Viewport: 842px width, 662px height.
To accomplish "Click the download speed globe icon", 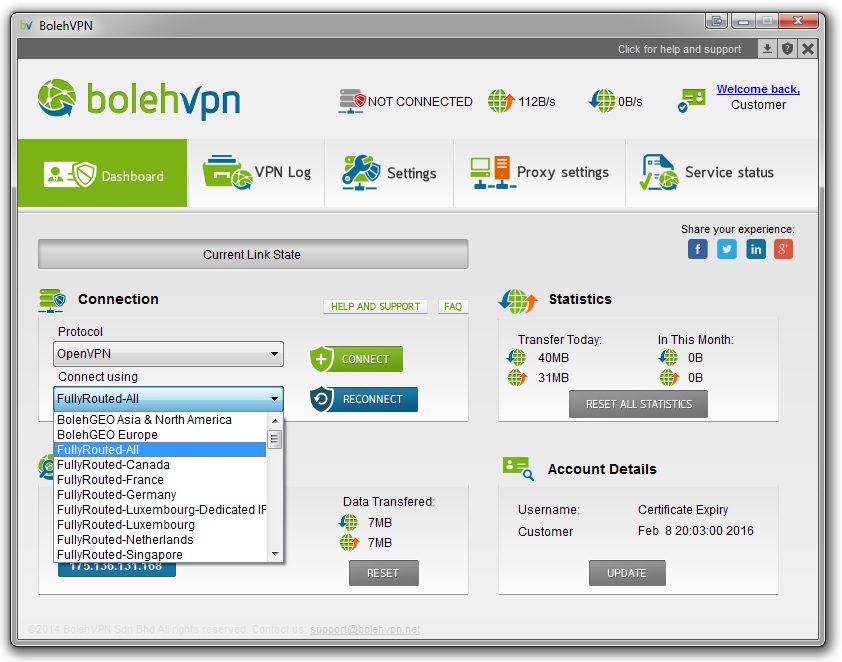I will 601,101.
